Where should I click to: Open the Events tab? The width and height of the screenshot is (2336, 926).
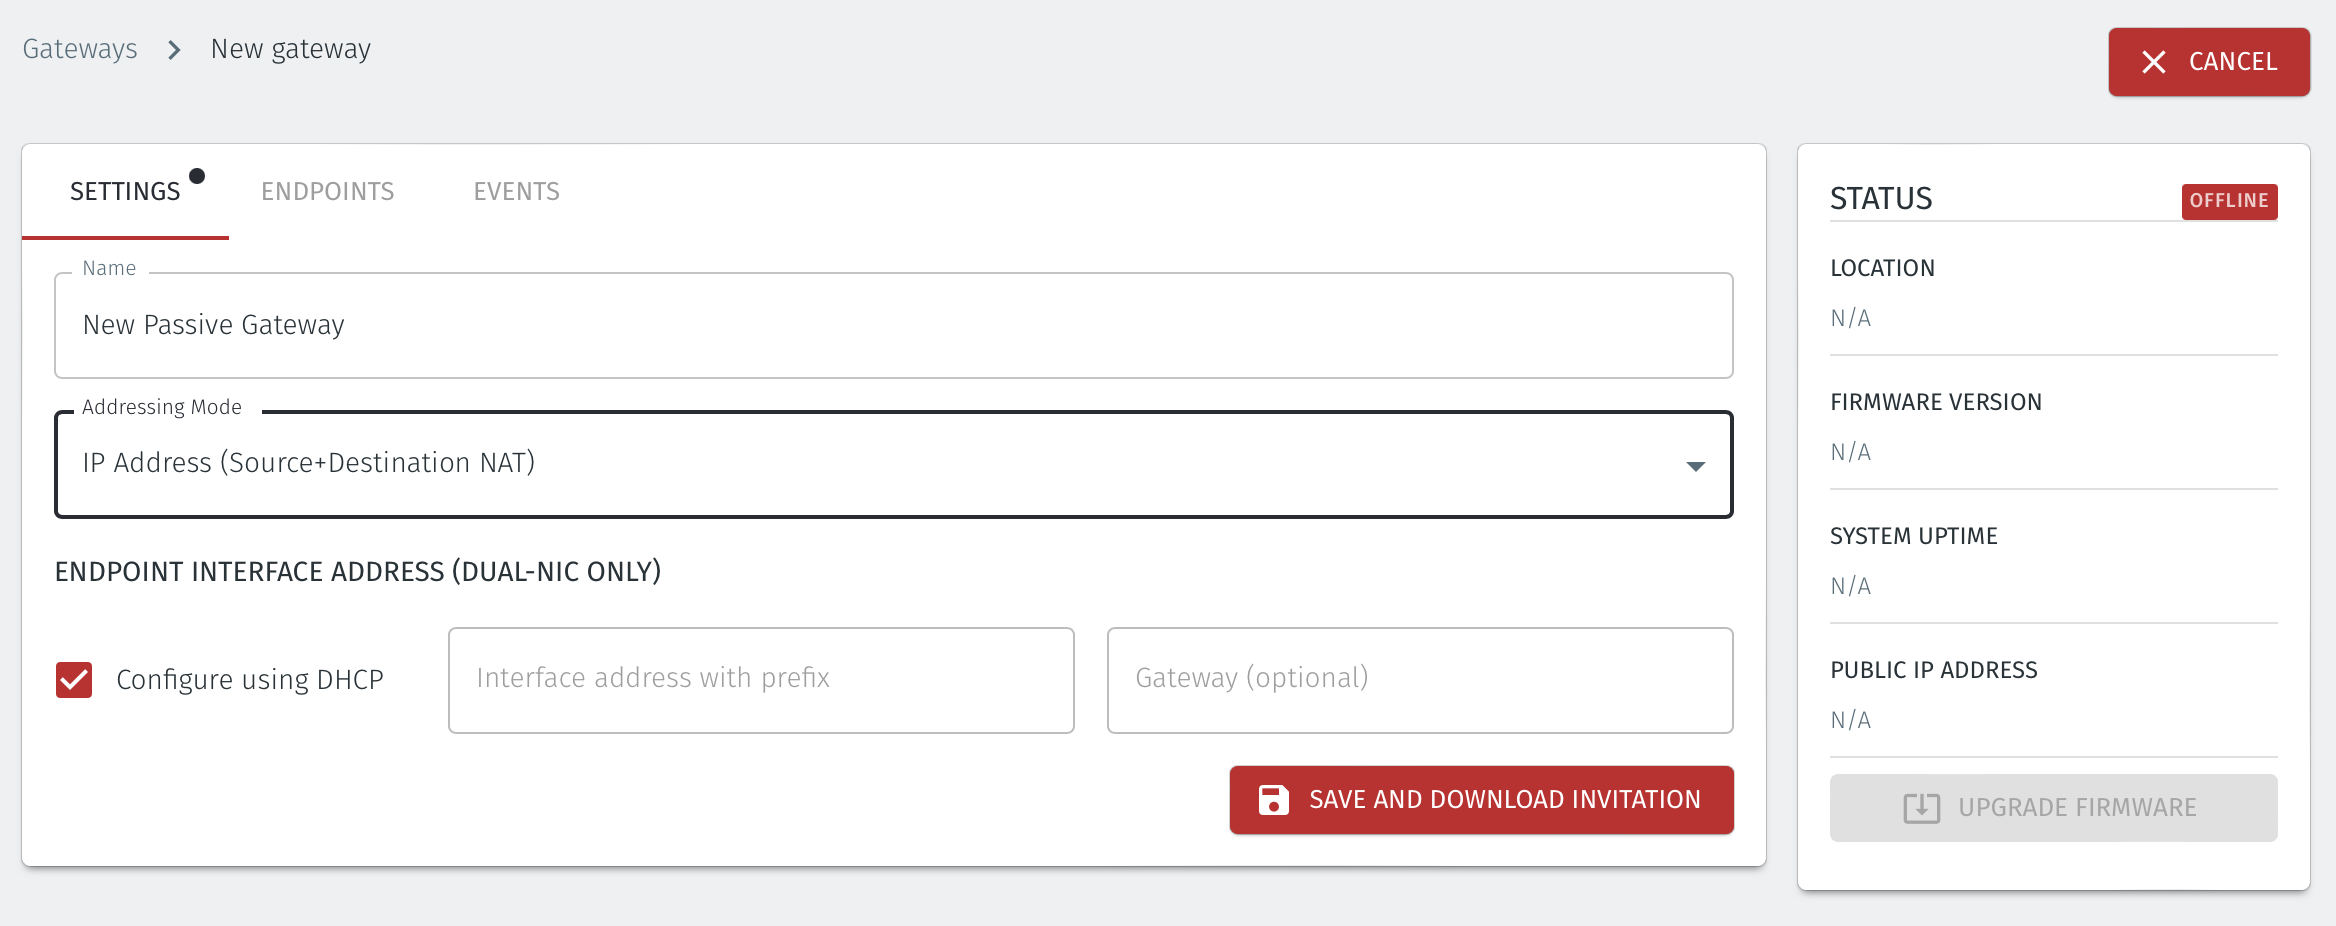point(517,191)
